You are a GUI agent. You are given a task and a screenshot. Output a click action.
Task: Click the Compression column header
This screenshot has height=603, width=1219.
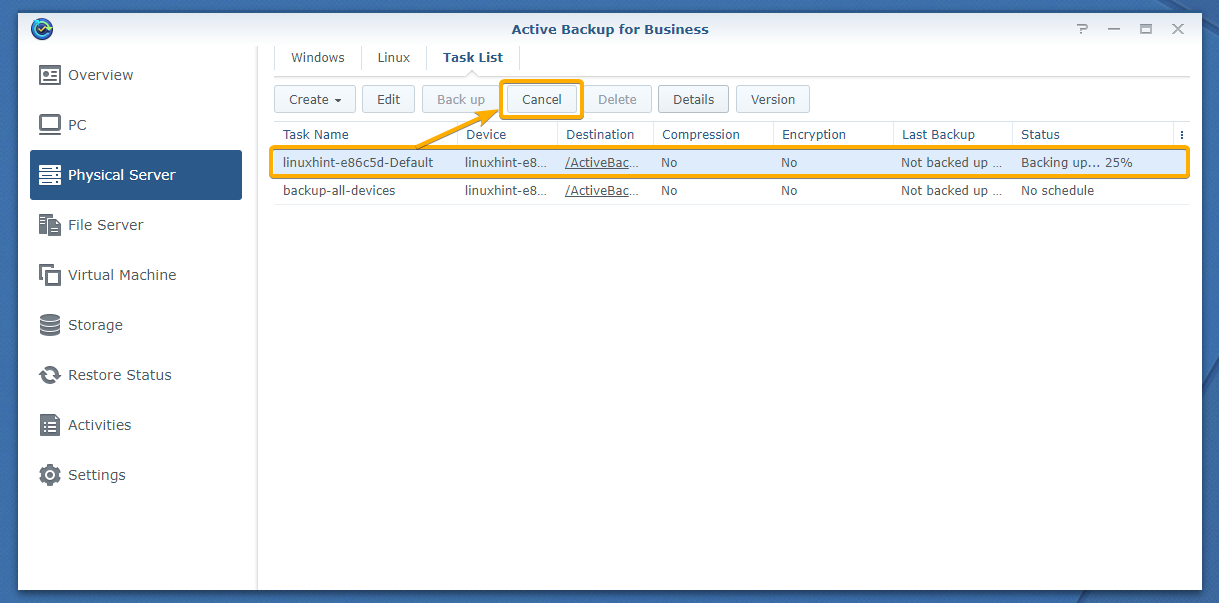[x=713, y=135]
